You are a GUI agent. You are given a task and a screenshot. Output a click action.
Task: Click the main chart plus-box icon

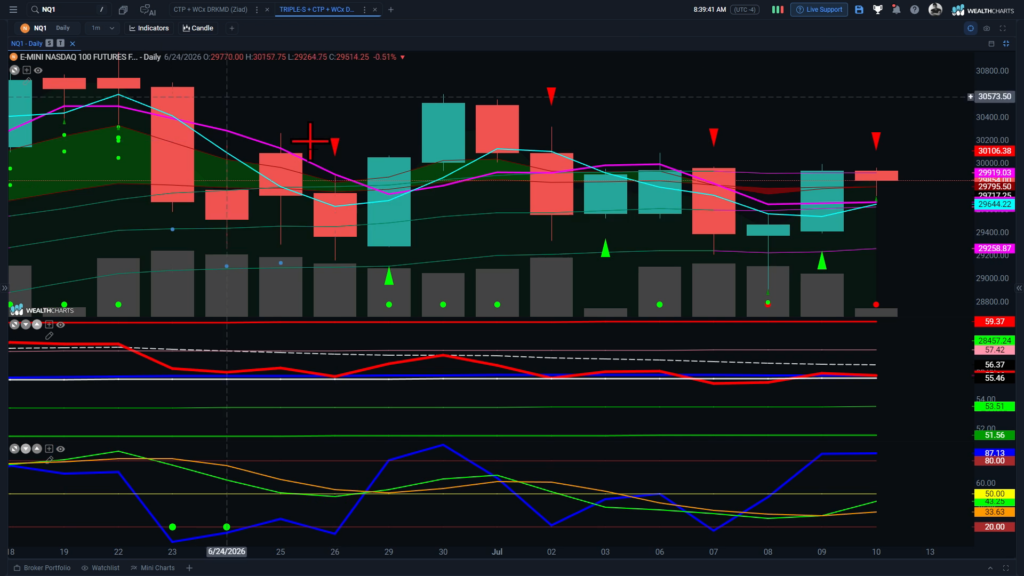(x=27, y=70)
